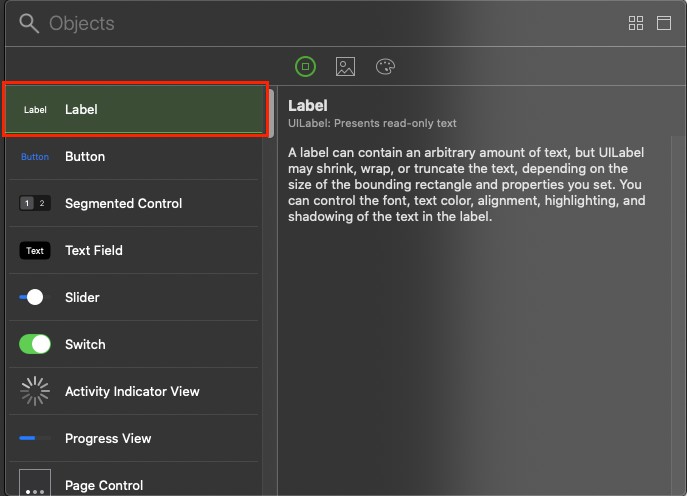The width and height of the screenshot is (687, 496).
Task: Click the 'UILabel: Presents read-only text' subtitle
Action: coord(372,123)
